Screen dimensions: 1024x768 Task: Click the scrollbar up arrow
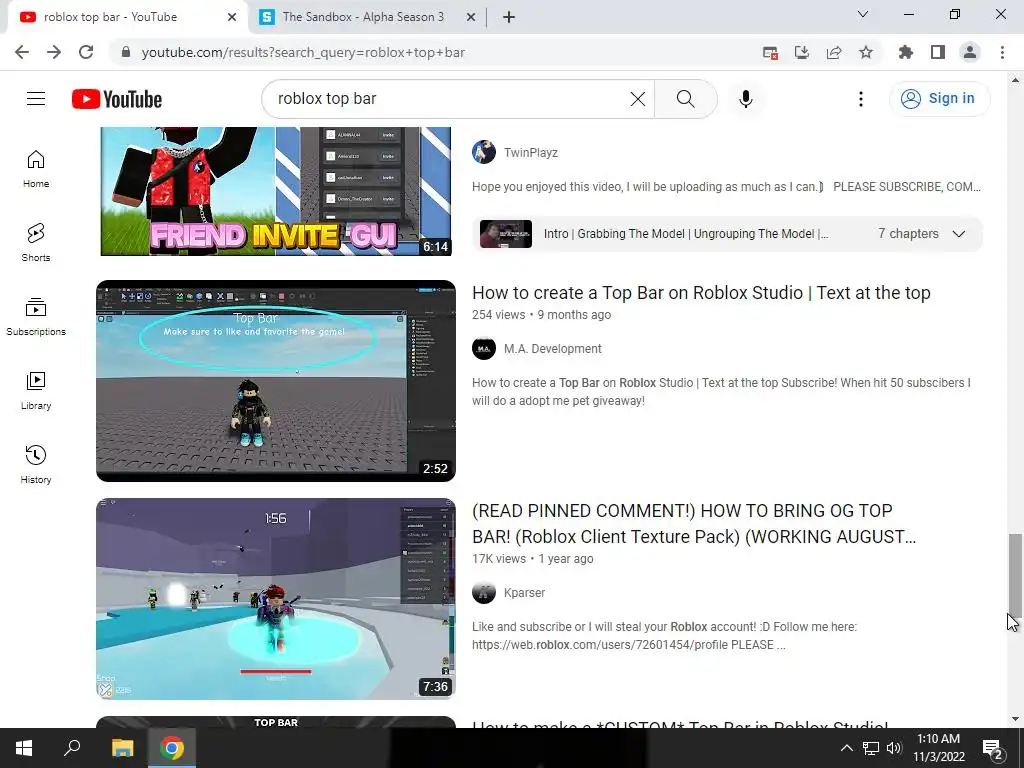point(1015,80)
